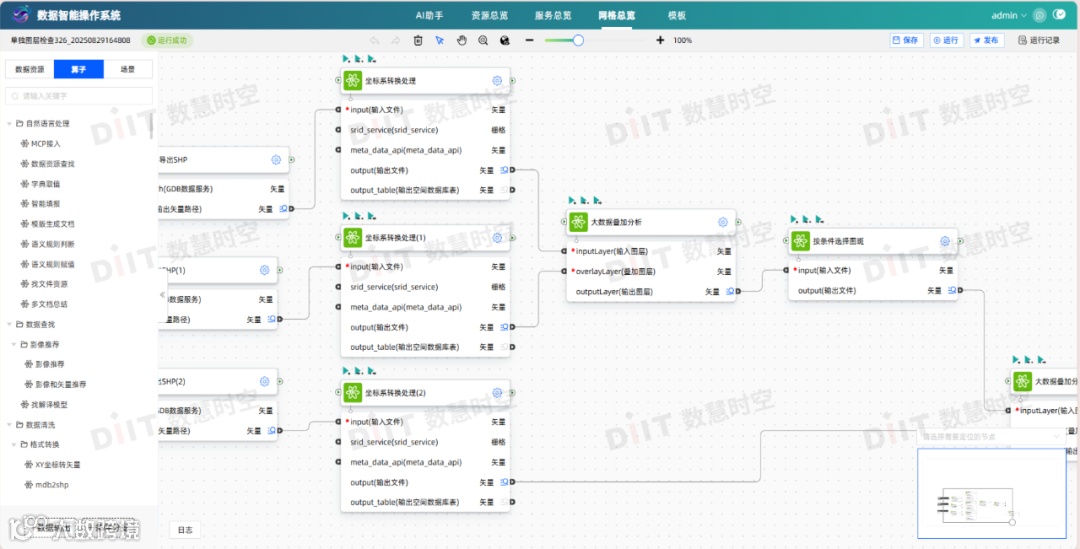The height and width of the screenshot is (549, 1080).
Task: Open 运行记录 run history
Action: (x=1039, y=41)
